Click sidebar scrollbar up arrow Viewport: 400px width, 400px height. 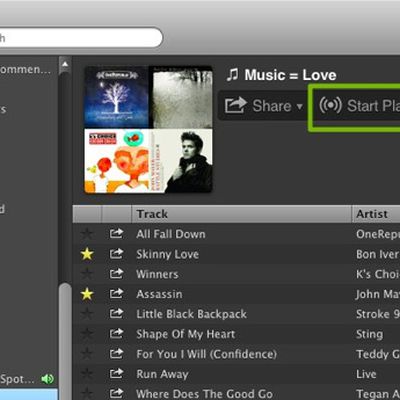[x=65, y=64]
